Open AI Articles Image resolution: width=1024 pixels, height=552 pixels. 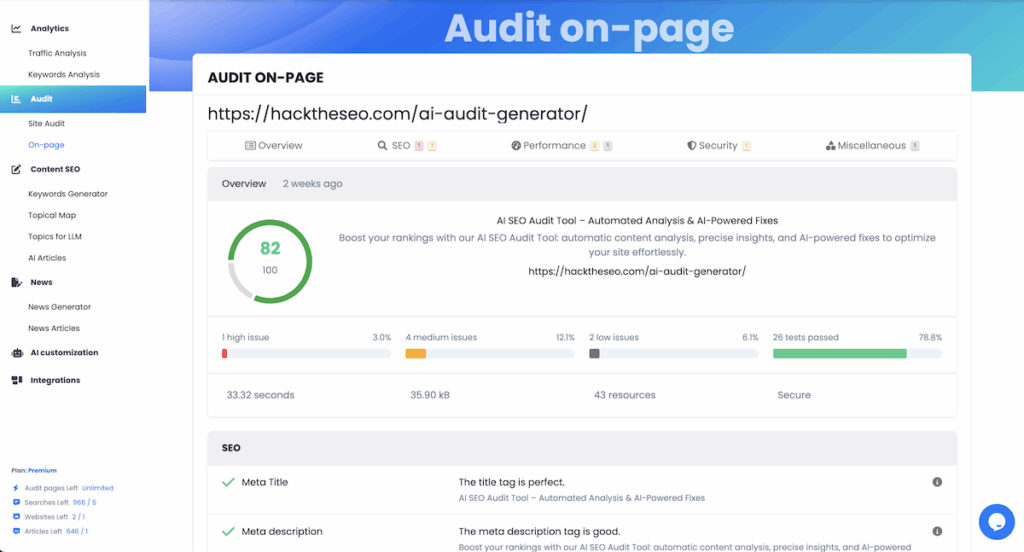click(x=47, y=258)
